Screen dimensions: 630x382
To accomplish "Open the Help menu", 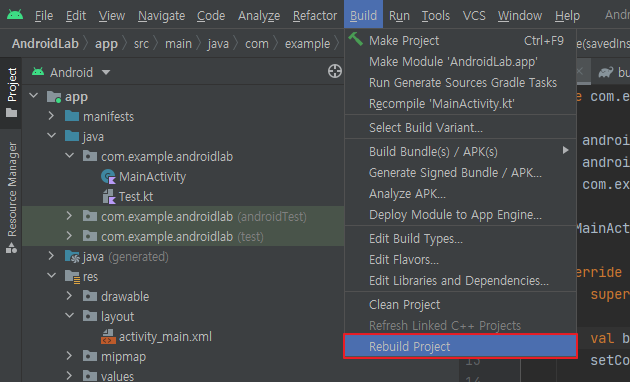I will [x=567, y=16].
